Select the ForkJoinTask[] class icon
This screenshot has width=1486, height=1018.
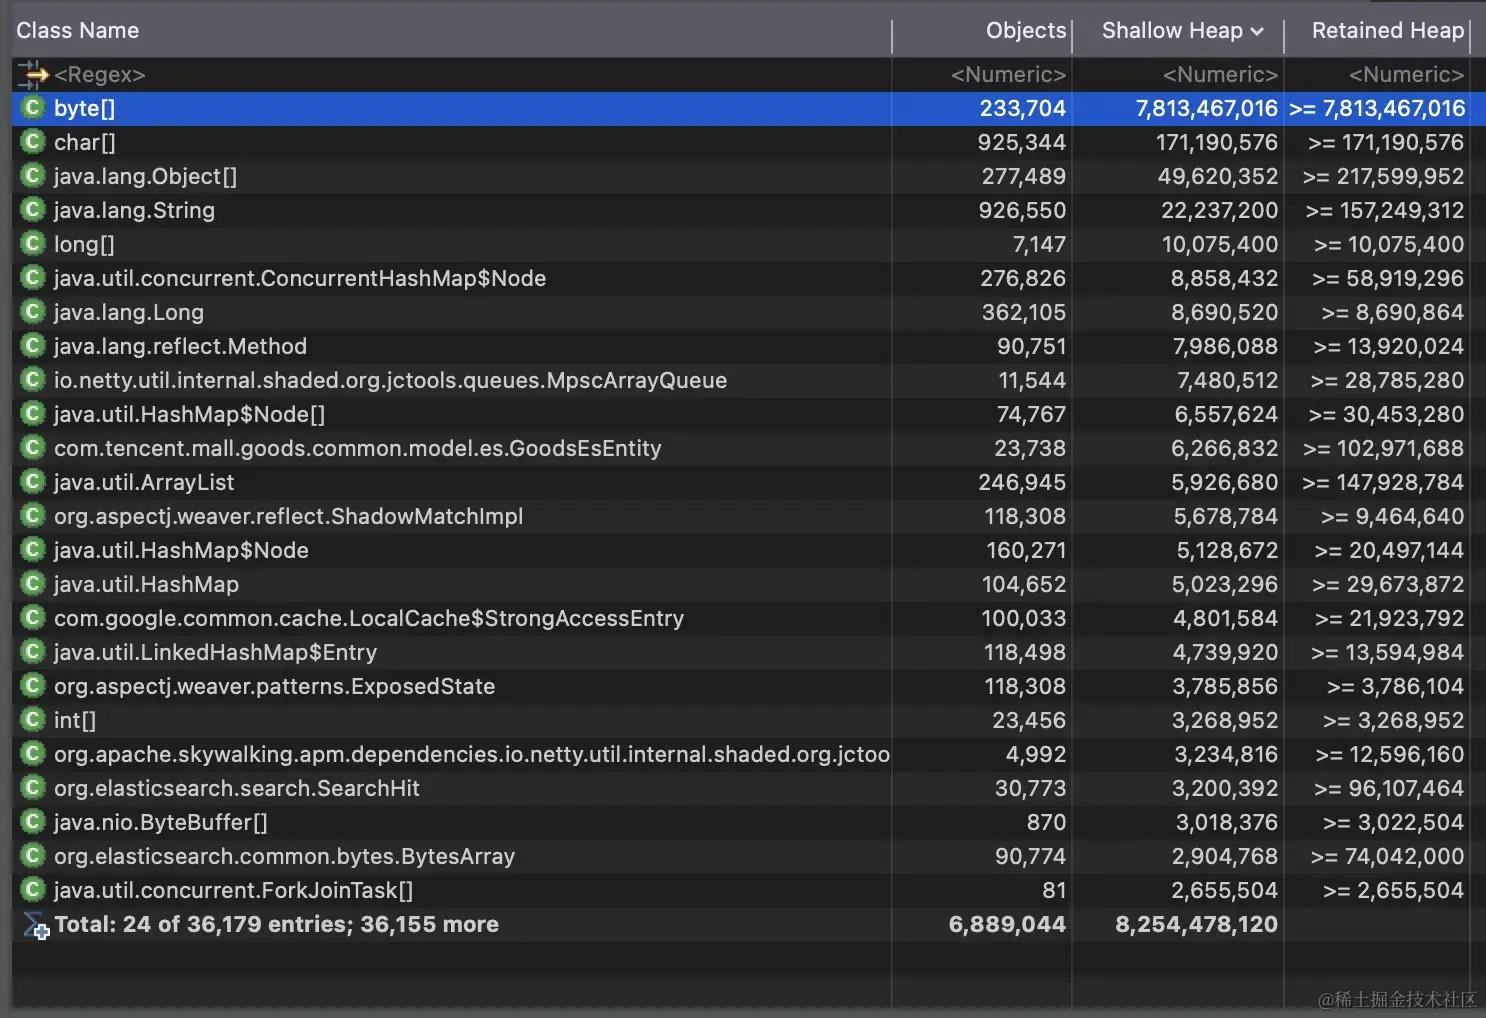pyautogui.click(x=33, y=890)
